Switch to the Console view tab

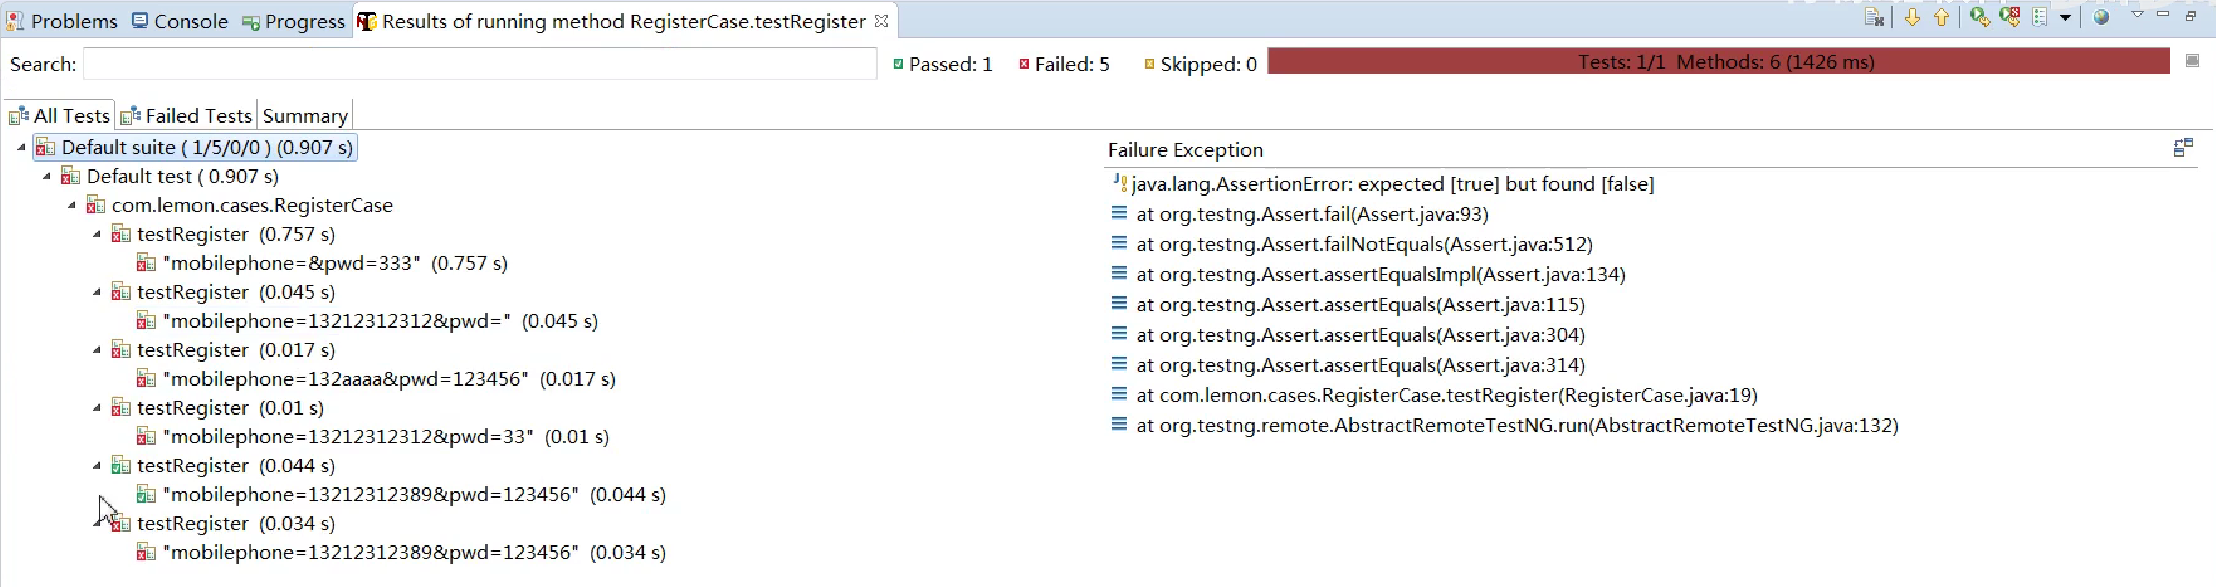(180, 21)
